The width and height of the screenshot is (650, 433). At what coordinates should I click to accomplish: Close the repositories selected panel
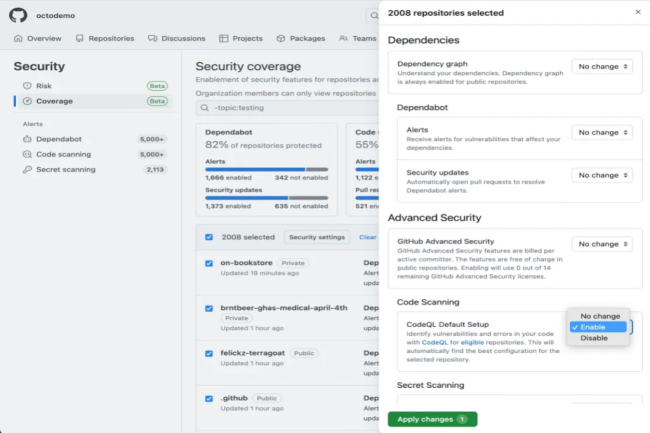[639, 13]
